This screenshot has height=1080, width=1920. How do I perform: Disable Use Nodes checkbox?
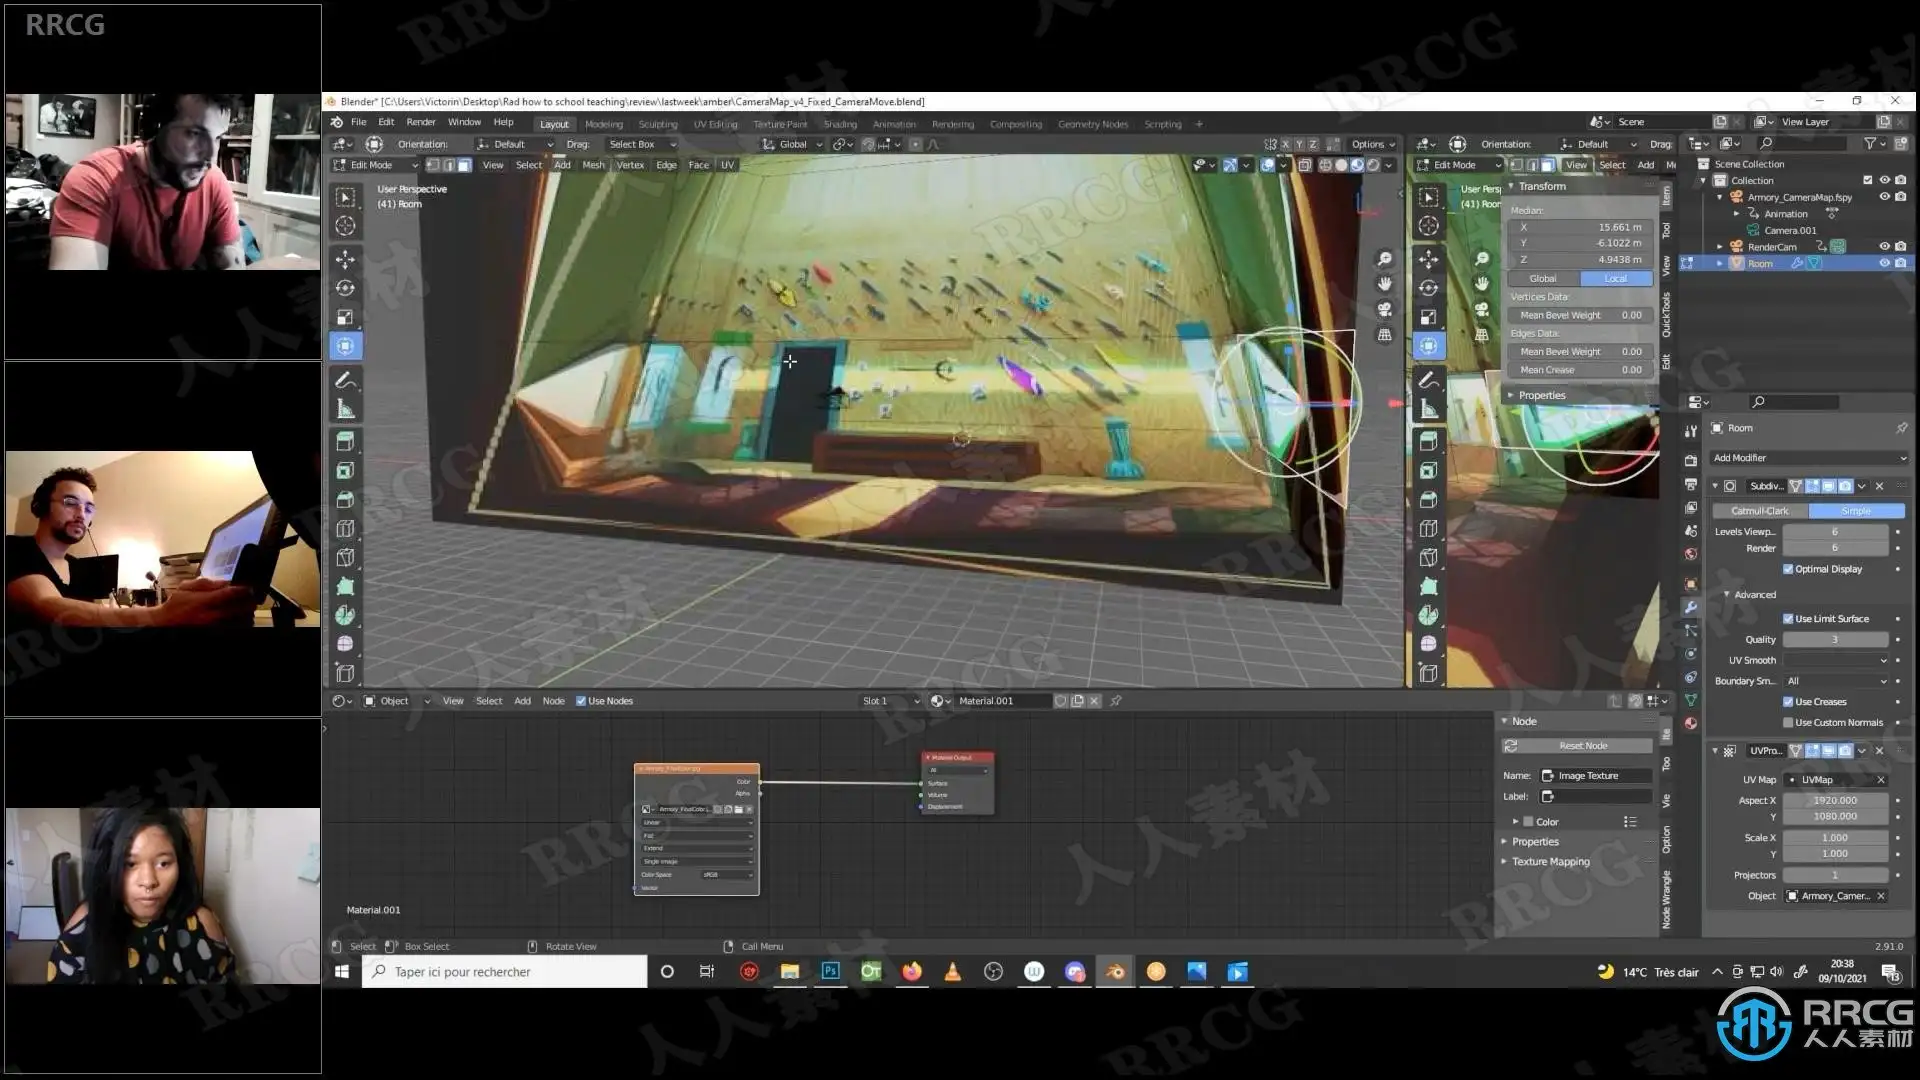point(581,701)
